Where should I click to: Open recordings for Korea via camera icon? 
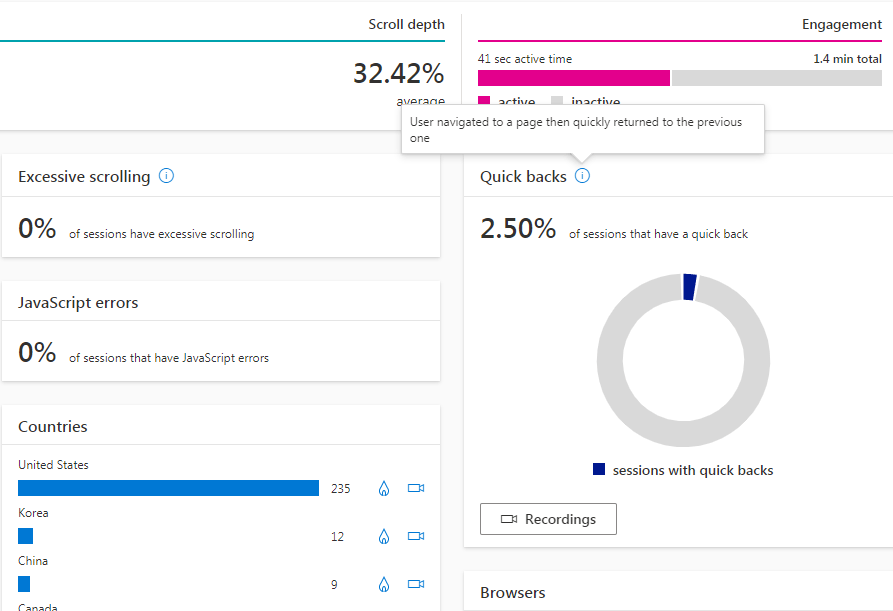point(415,536)
